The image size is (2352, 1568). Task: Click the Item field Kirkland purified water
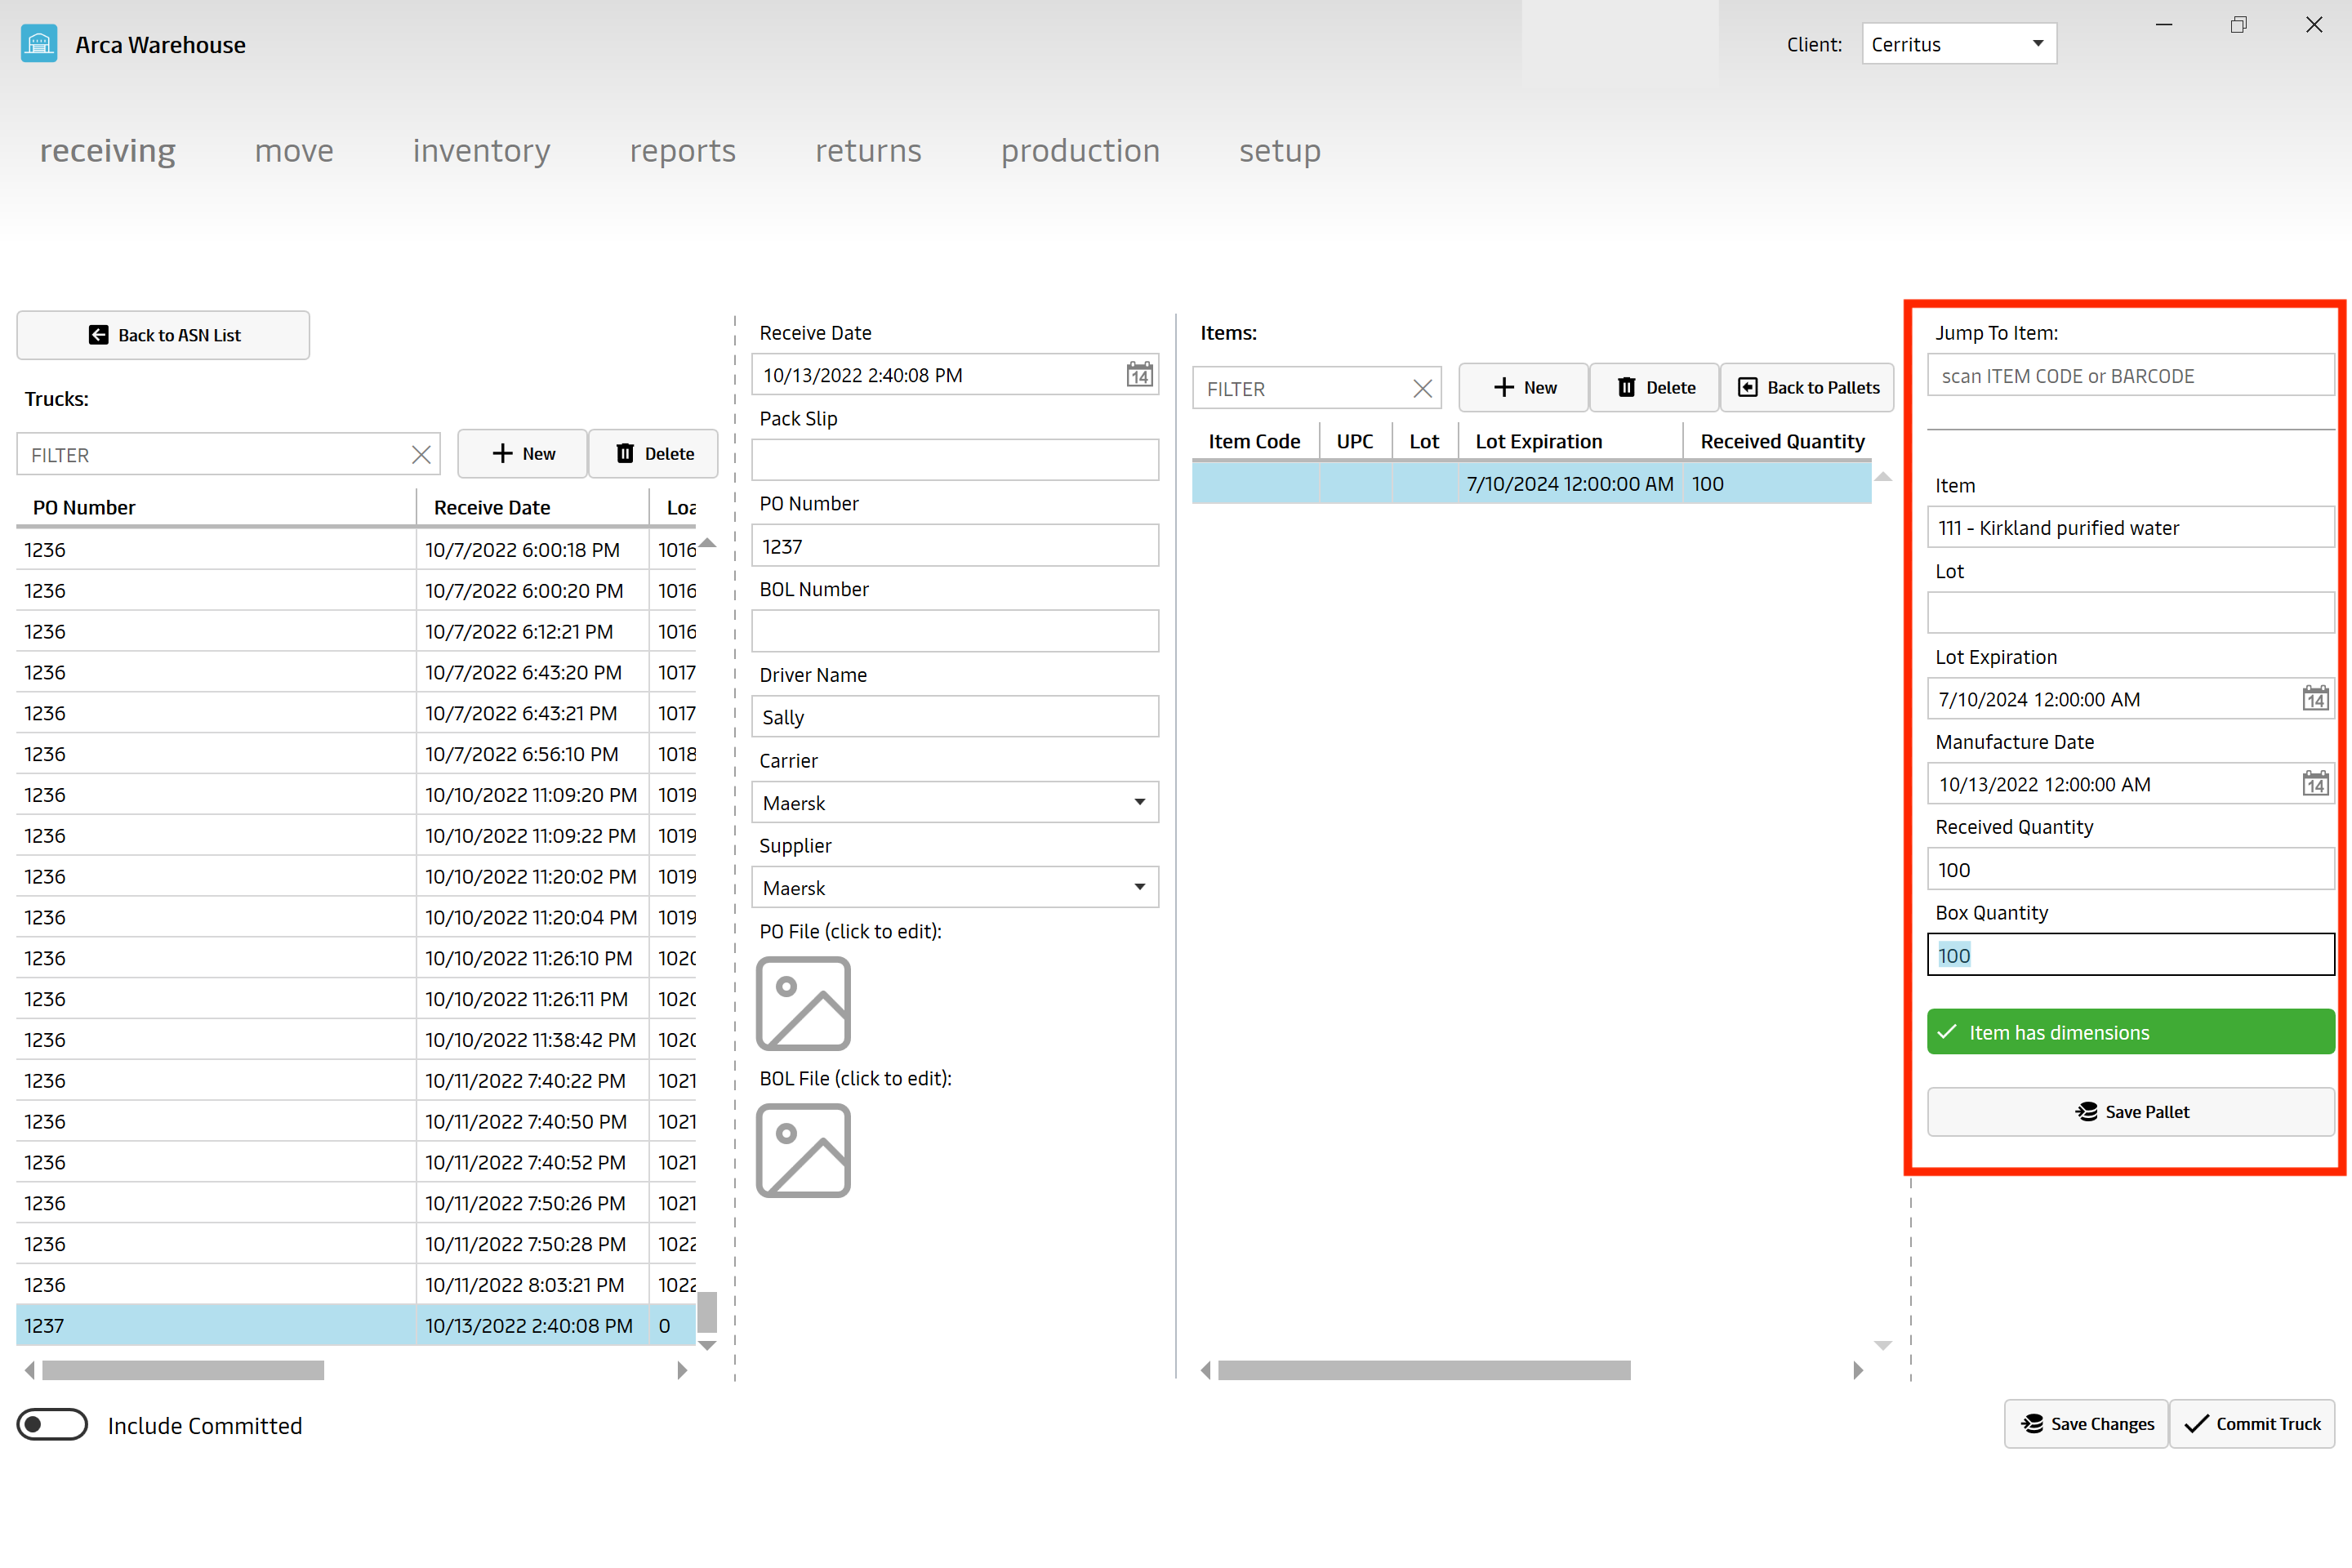tap(2131, 527)
